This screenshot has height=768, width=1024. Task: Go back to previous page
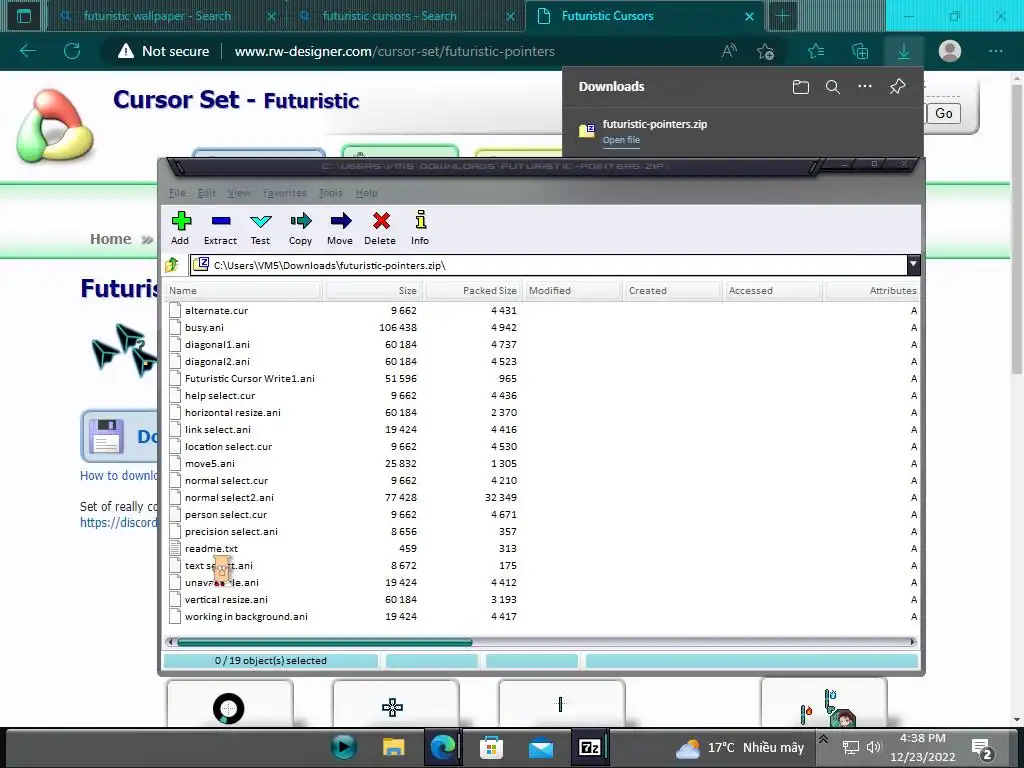pyautogui.click(x=28, y=51)
